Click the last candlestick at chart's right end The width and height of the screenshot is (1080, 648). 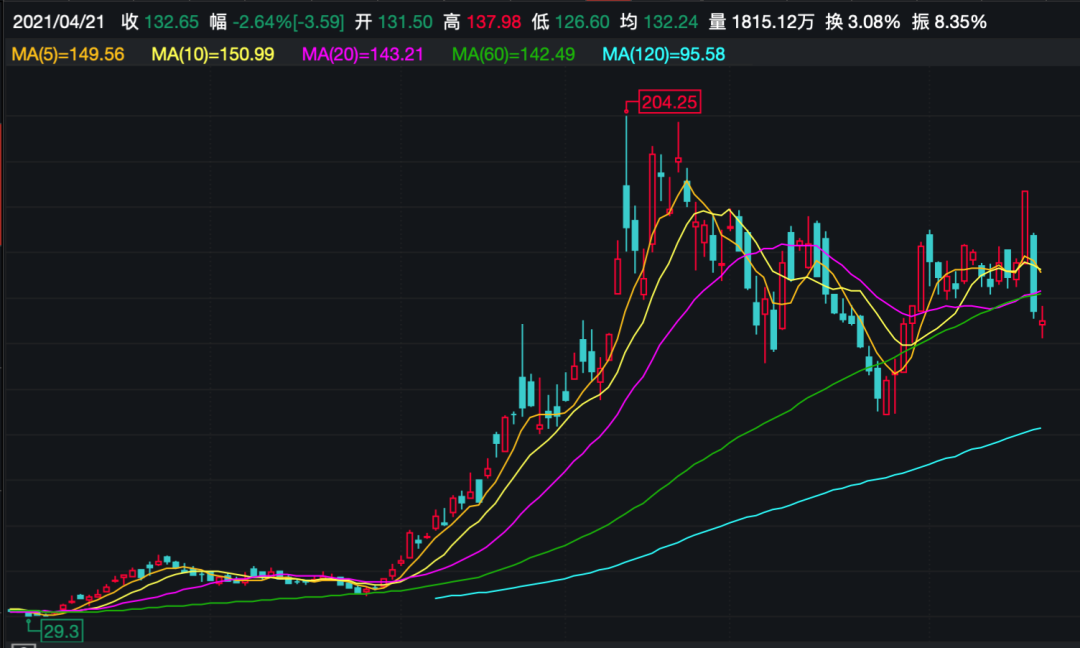[x=1042, y=322]
